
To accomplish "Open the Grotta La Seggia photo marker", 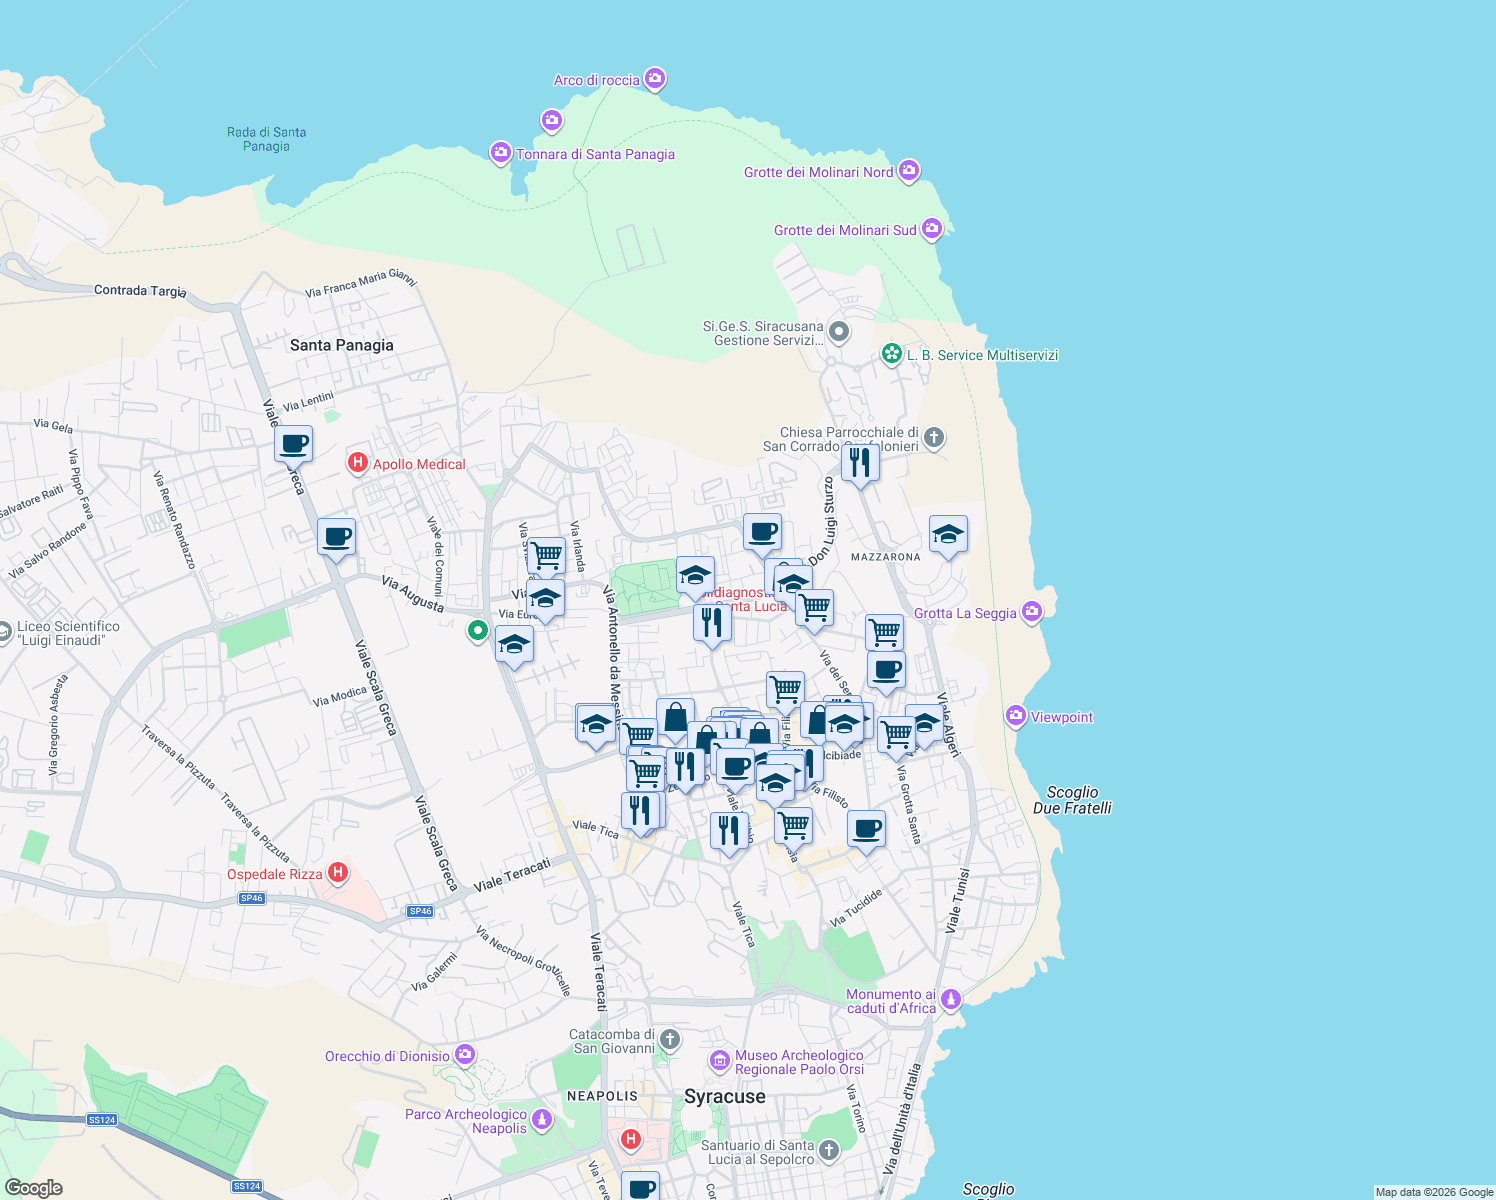I will click(1032, 613).
